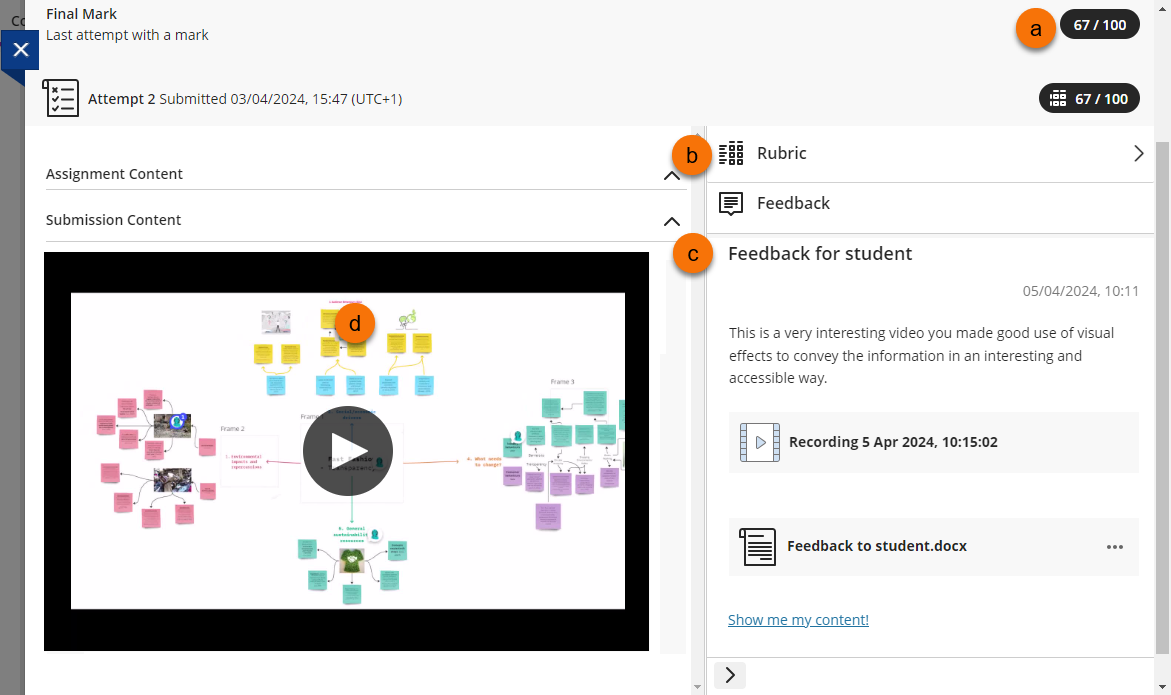This screenshot has width=1171, height=695.
Task: Collapse the Submission Content section
Action: [x=672, y=221]
